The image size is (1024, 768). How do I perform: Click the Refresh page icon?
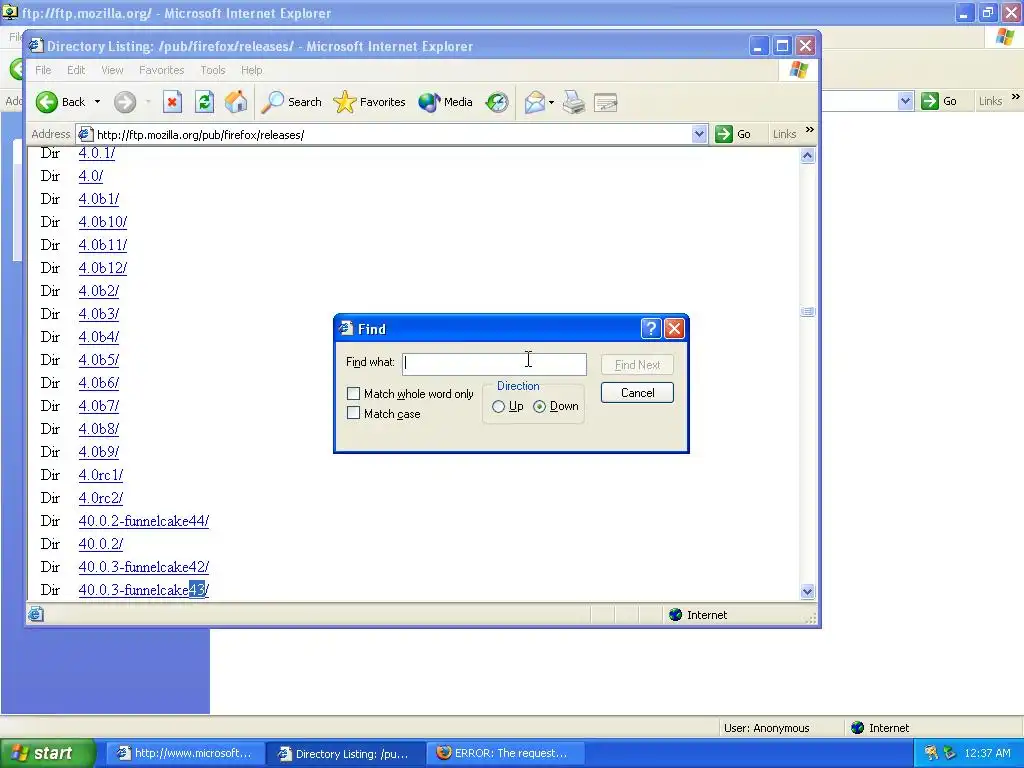pyautogui.click(x=204, y=102)
